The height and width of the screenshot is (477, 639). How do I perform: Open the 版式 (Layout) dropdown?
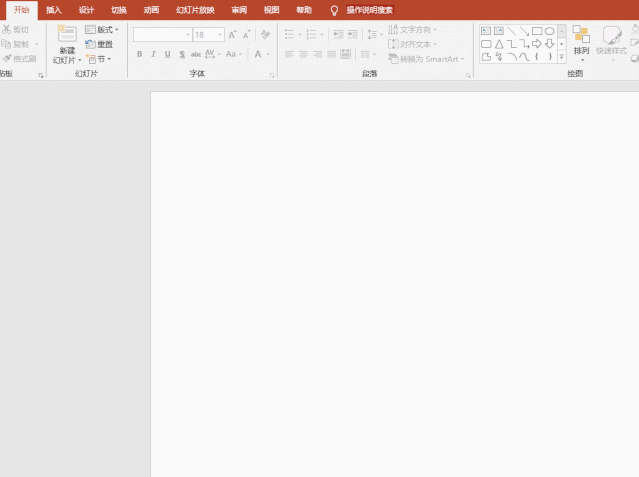(x=102, y=30)
